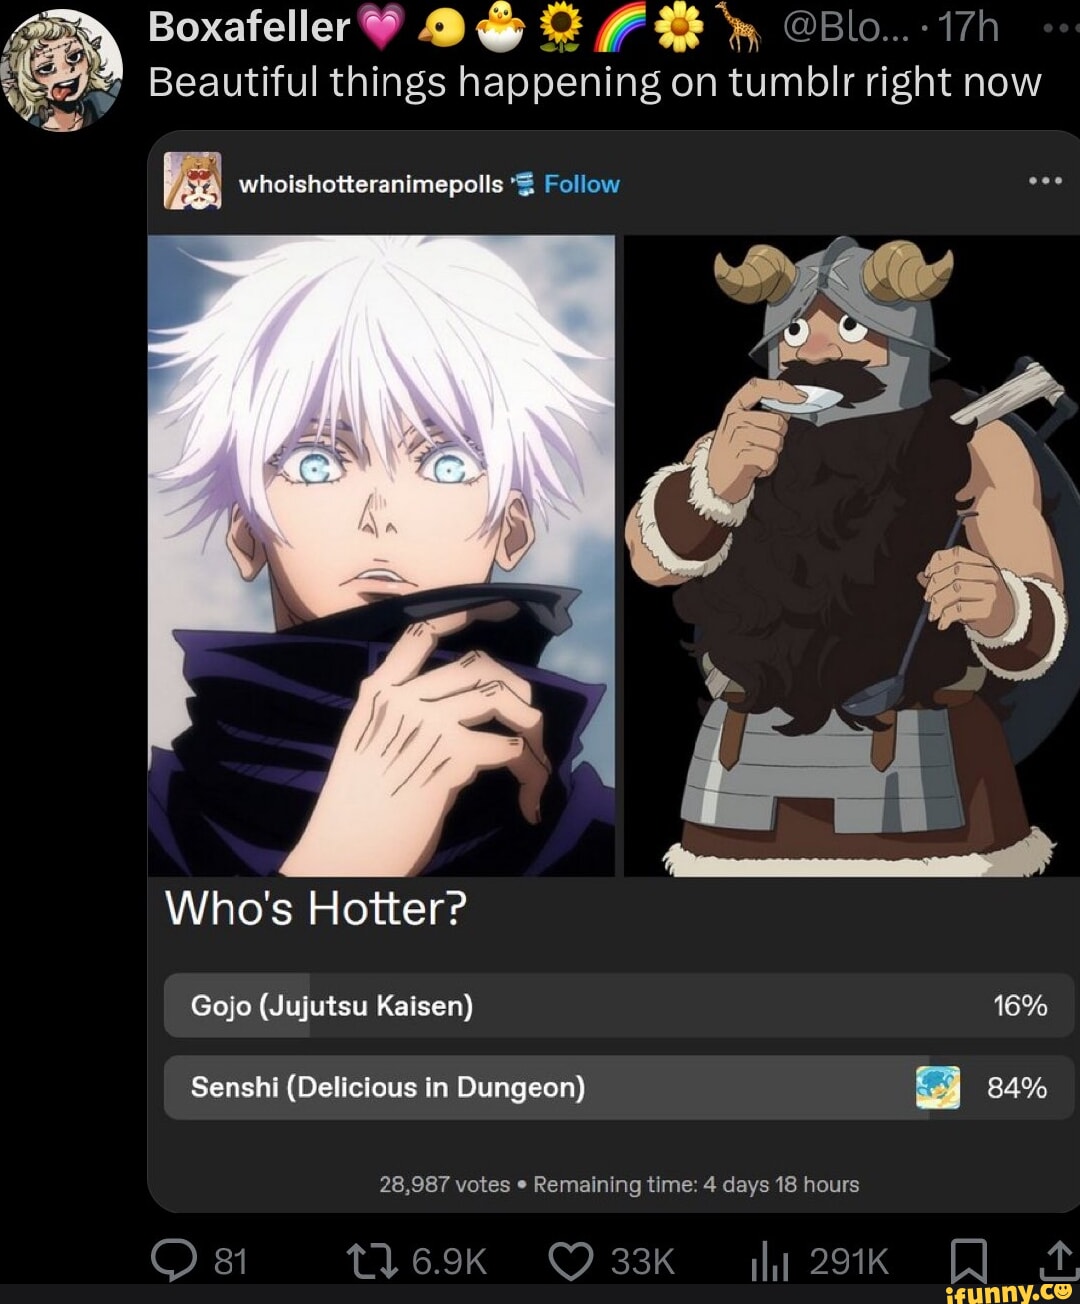Open tweet options three-dot menu
This screenshot has height=1304, width=1080.
tap(1059, 28)
